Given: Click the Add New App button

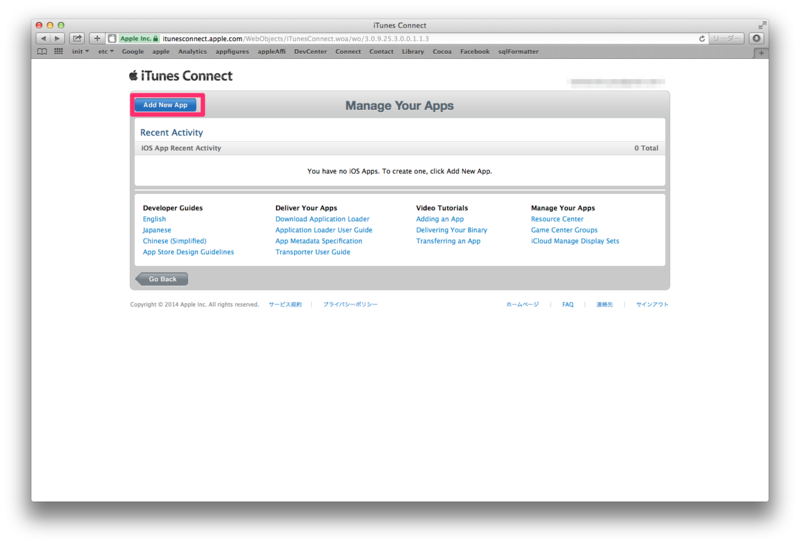Looking at the screenshot, I should tap(165, 105).
